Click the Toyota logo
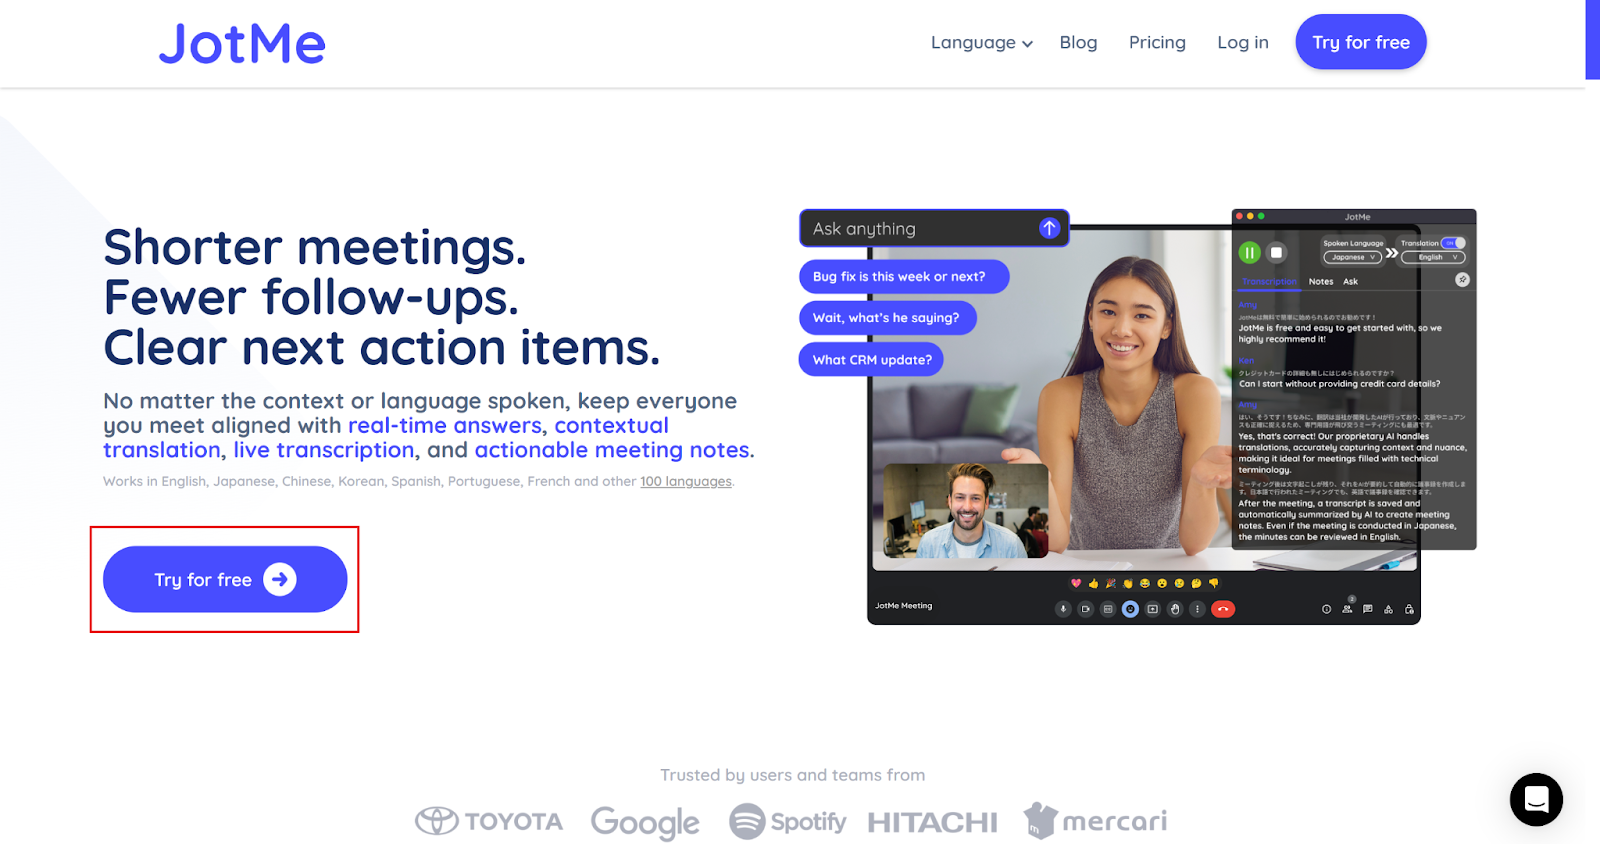1600x844 pixels. point(489,821)
